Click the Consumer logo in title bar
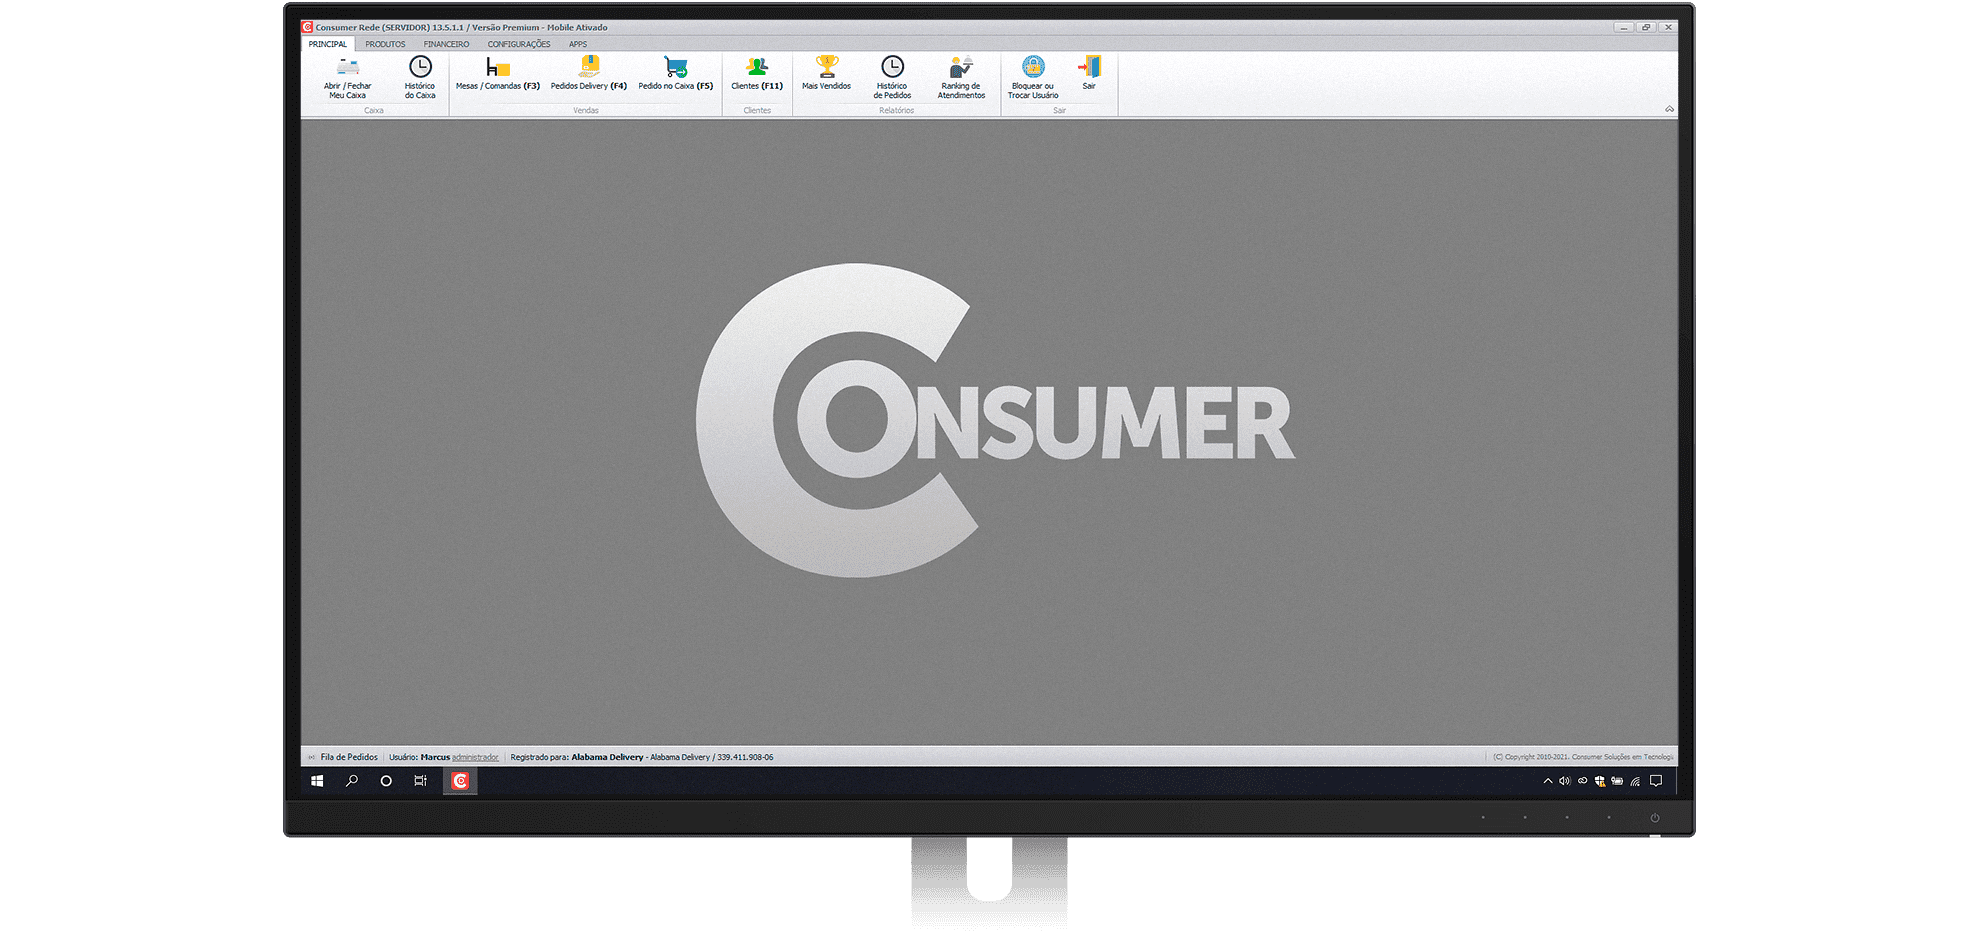The height and width of the screenshot is (939, 1979). 308,27
